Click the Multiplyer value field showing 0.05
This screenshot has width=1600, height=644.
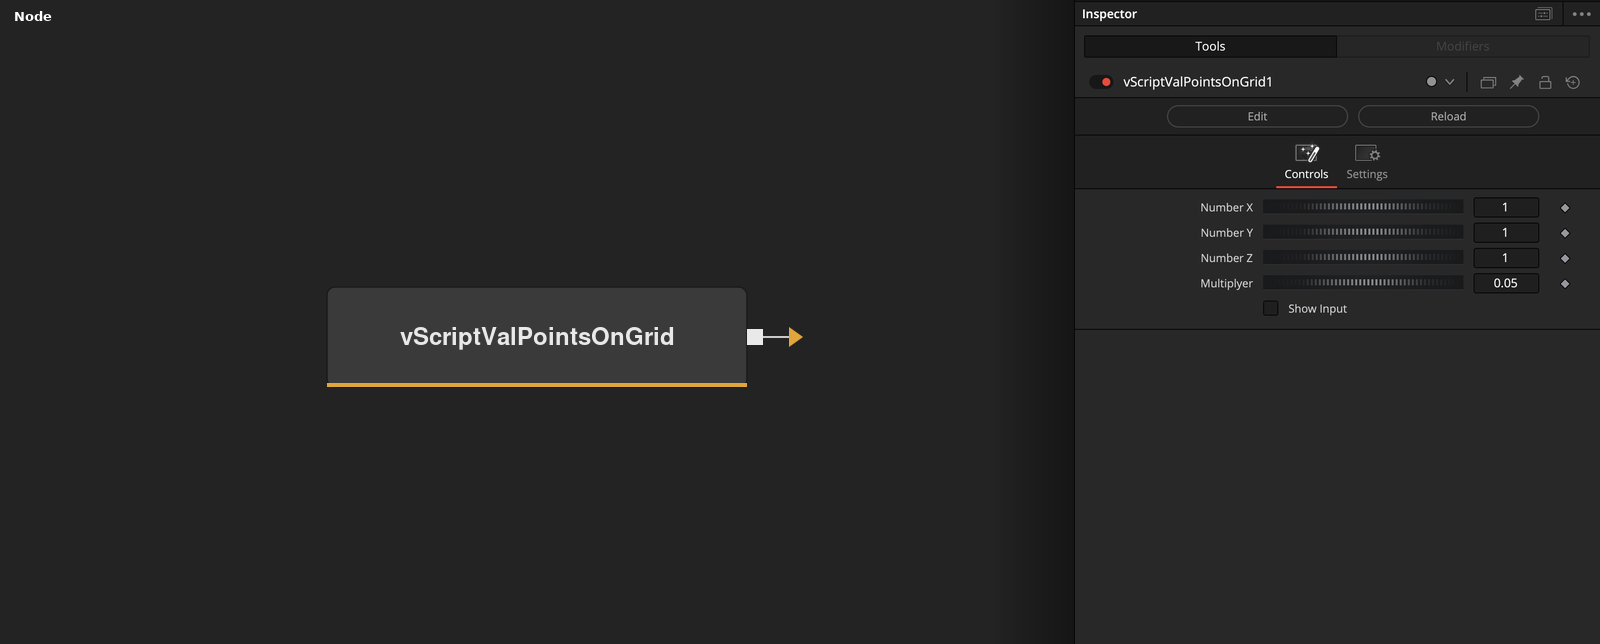[1506, 283]
